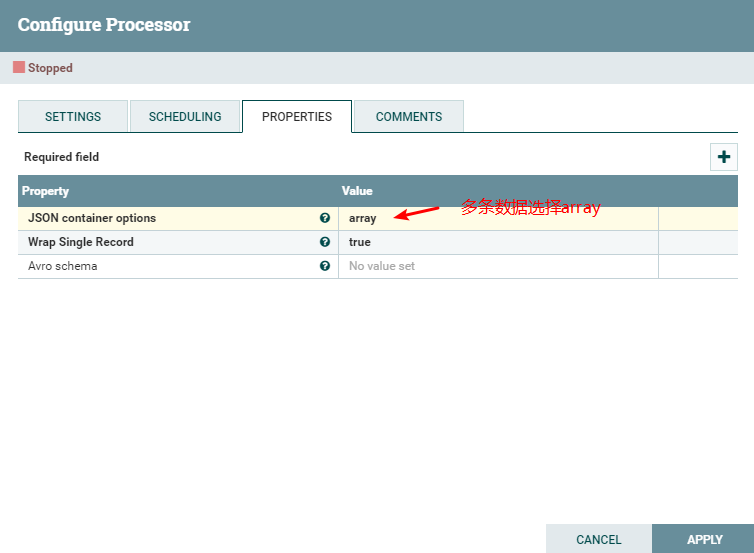
Task: Set the 'No value set' Avro schema value
Action: pyautogui.click(x=498, y=266)
